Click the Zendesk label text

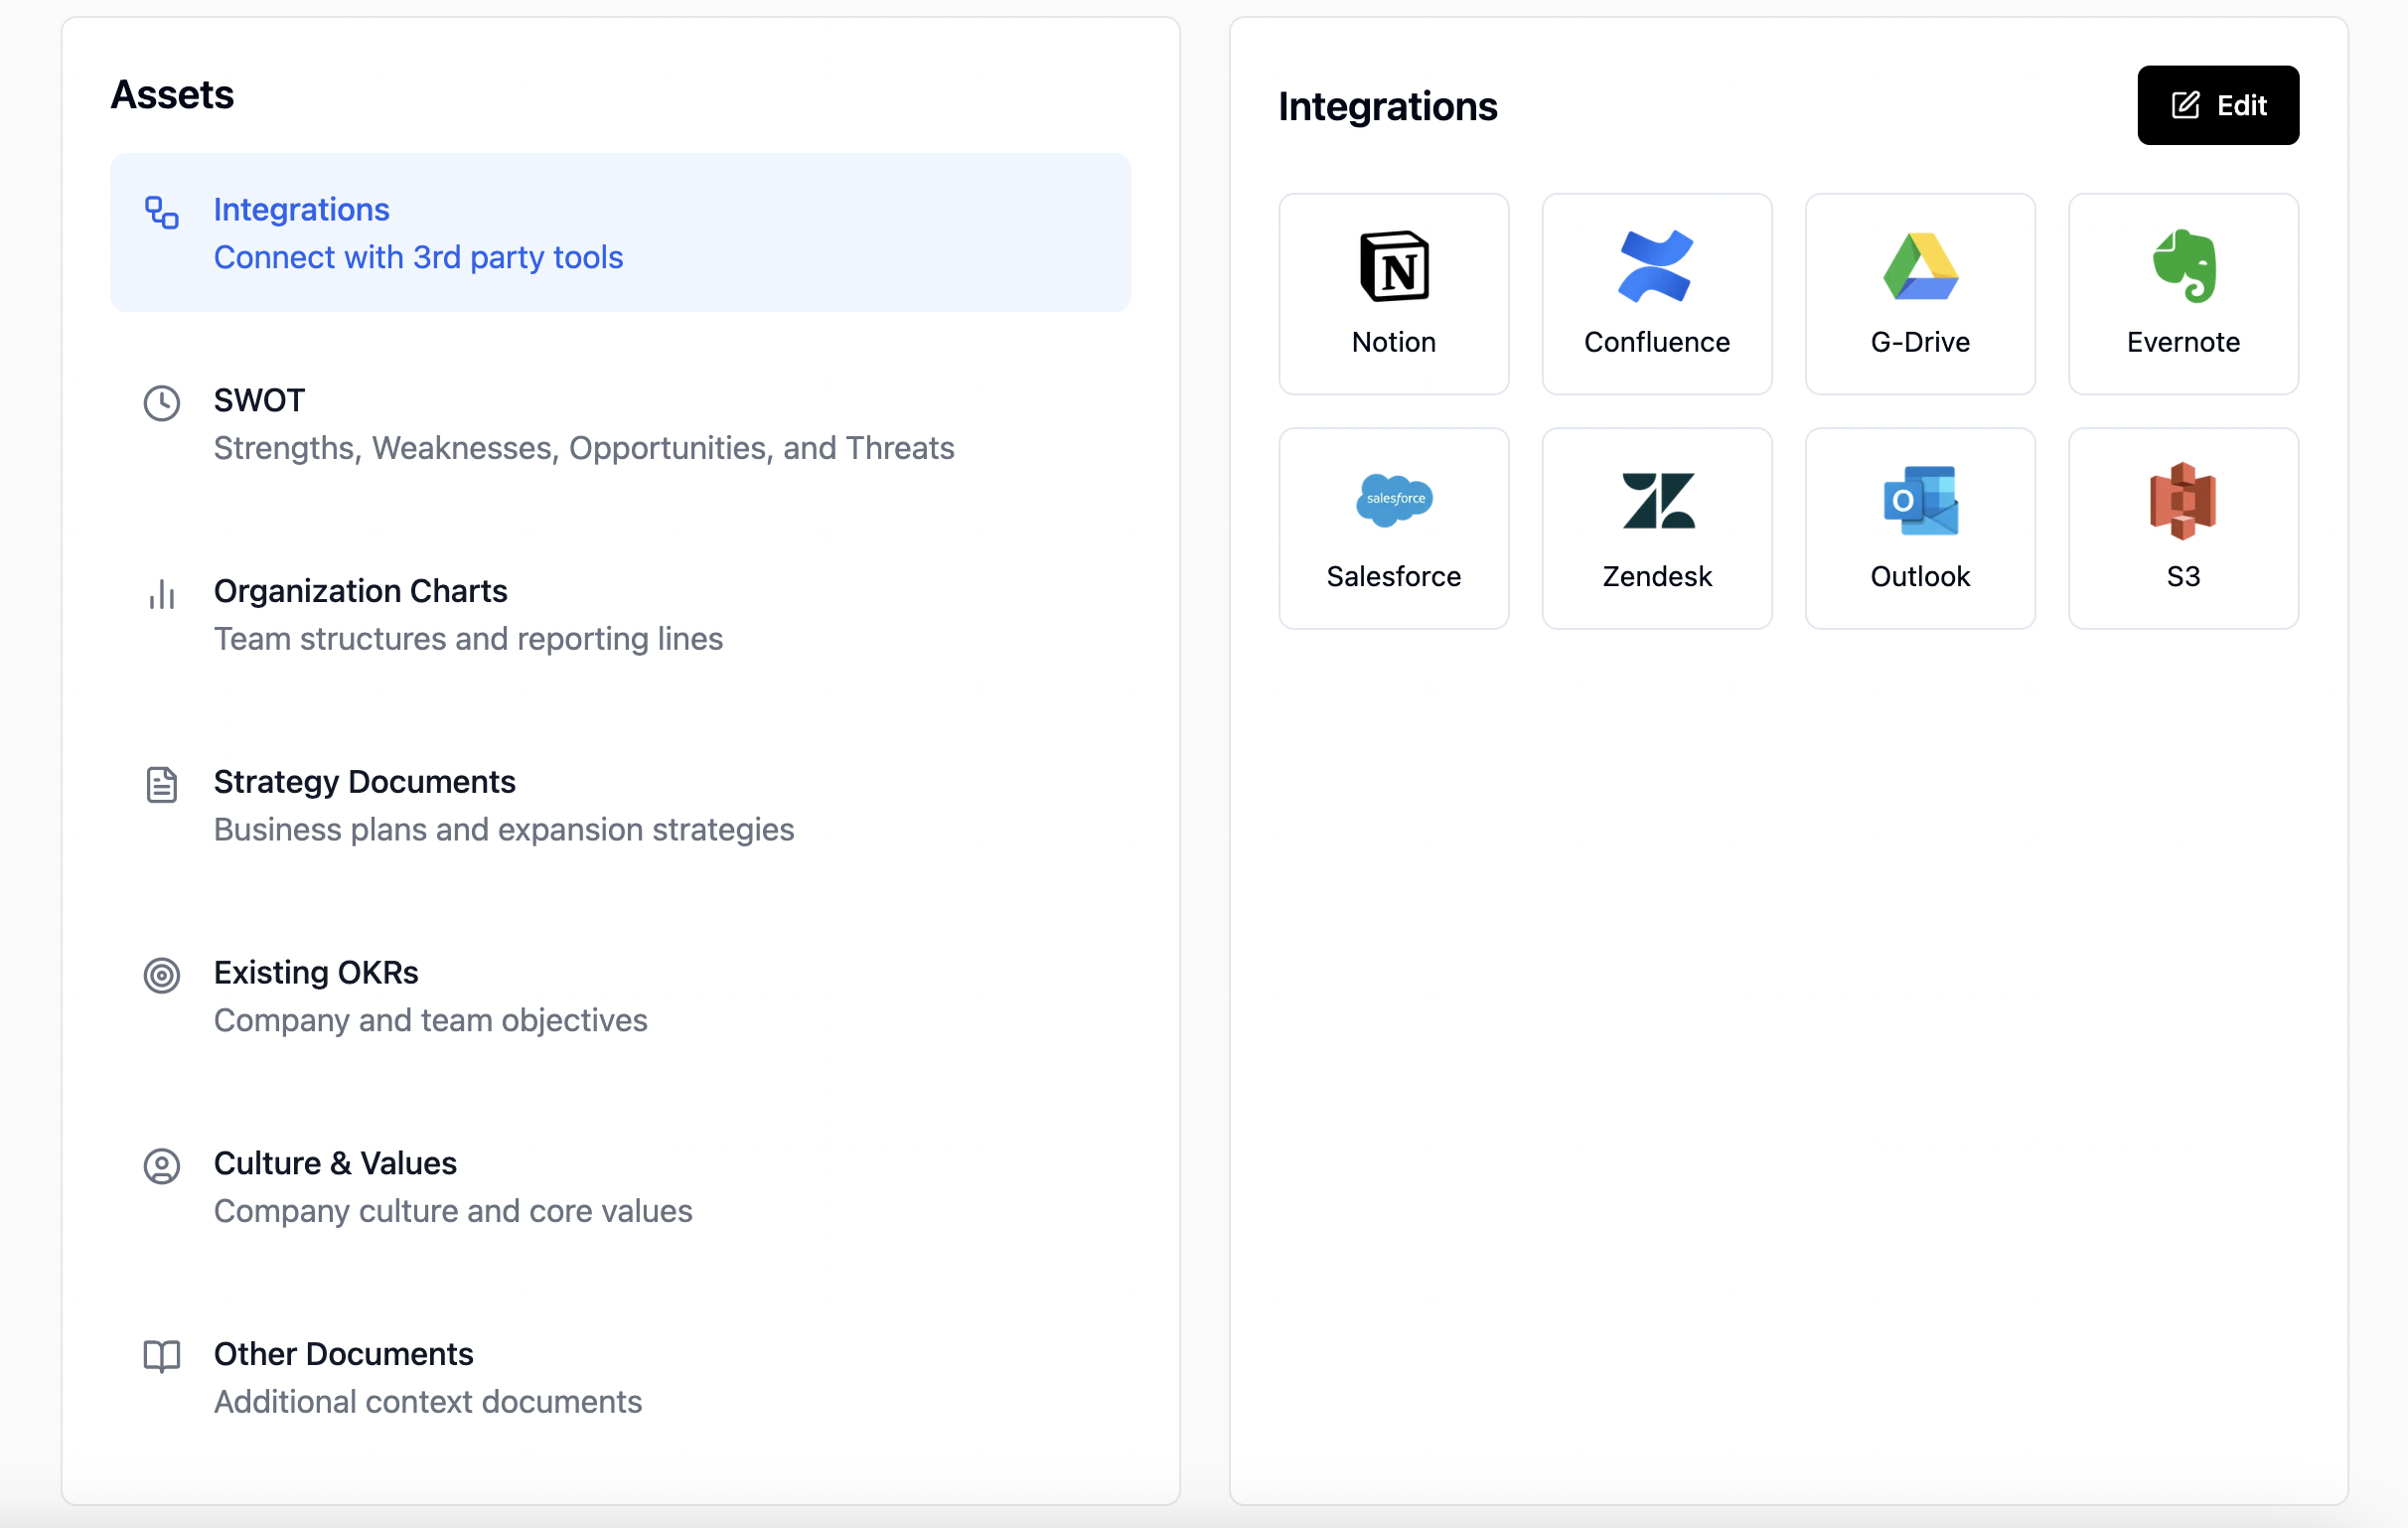click(x=1656, y=577)
